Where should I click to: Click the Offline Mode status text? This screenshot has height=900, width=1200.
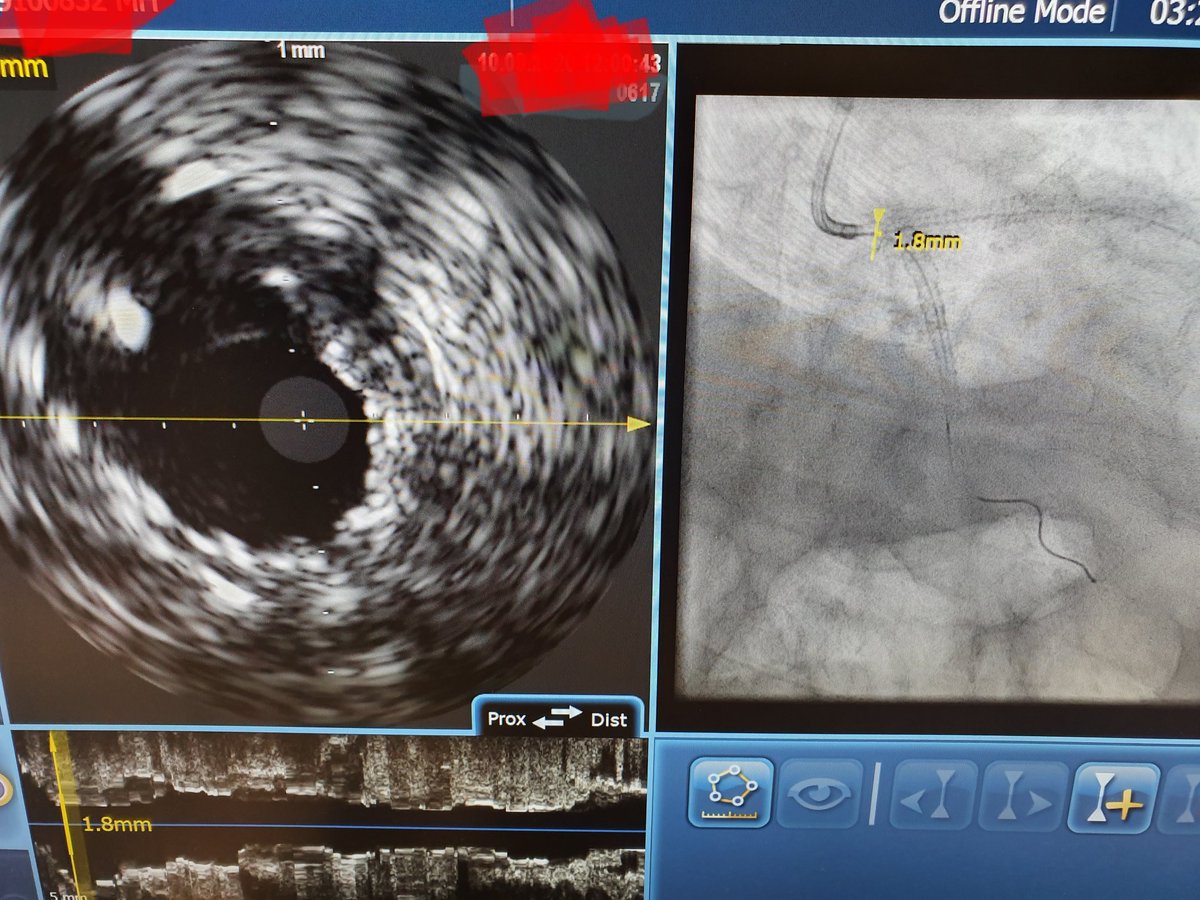(1022, 13)
